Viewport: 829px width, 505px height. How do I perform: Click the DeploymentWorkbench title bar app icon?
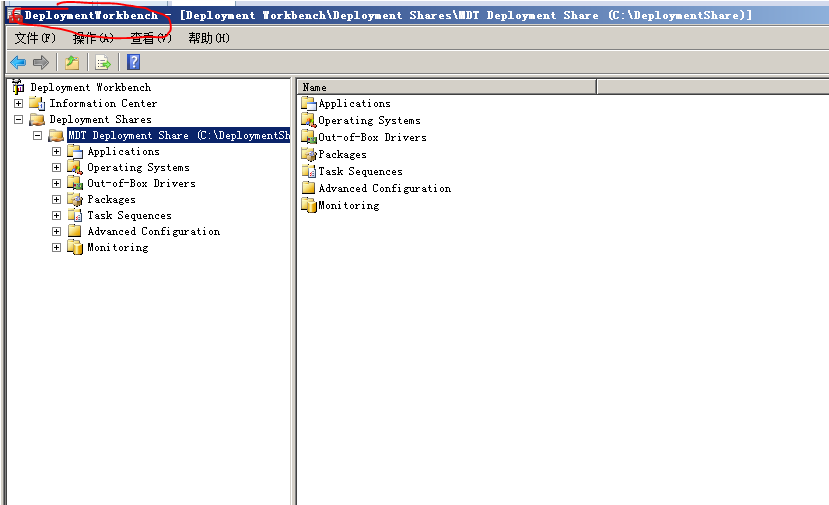(15, 15)
